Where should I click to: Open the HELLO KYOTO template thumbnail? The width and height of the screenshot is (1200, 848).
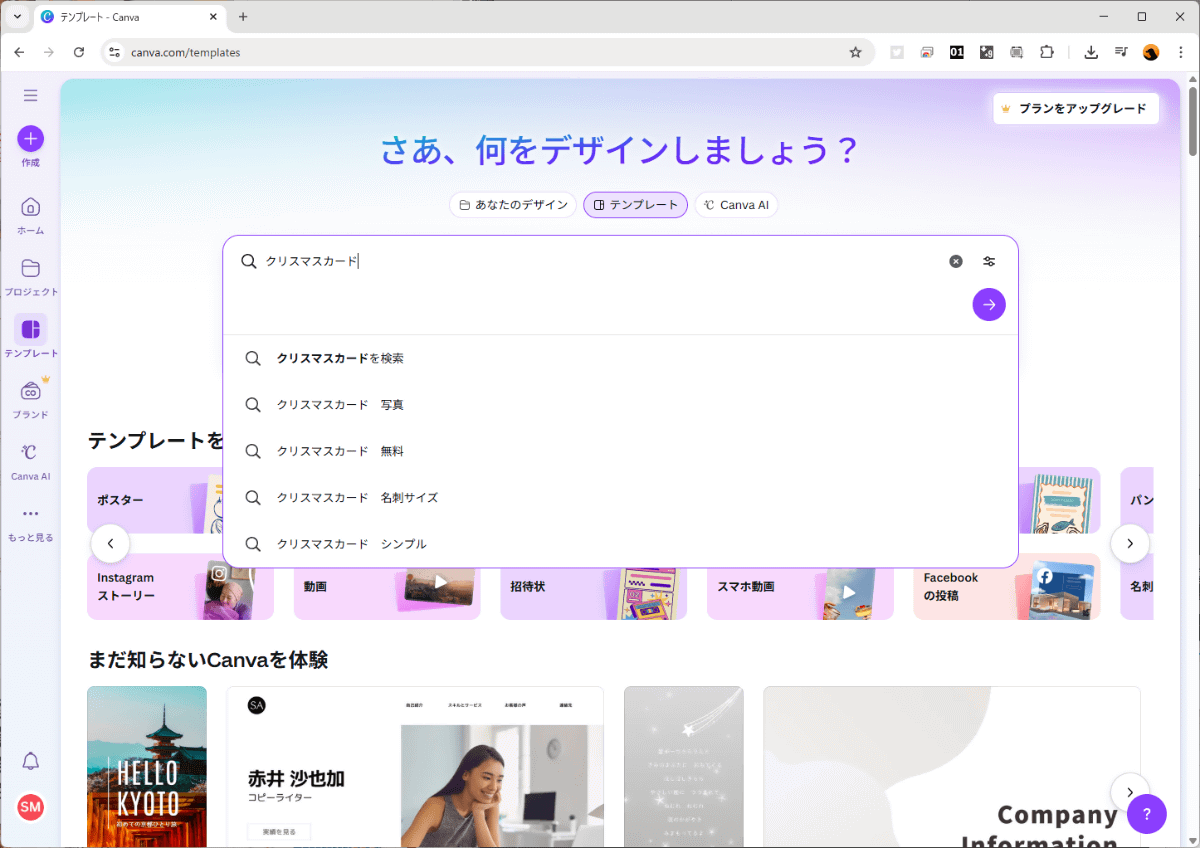(147, 767)
